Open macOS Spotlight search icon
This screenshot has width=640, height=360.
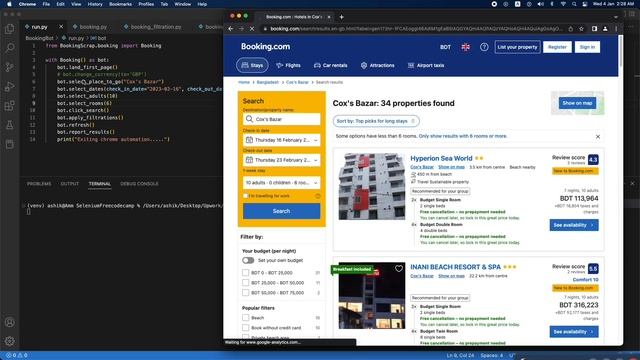[x=574, y=4]
